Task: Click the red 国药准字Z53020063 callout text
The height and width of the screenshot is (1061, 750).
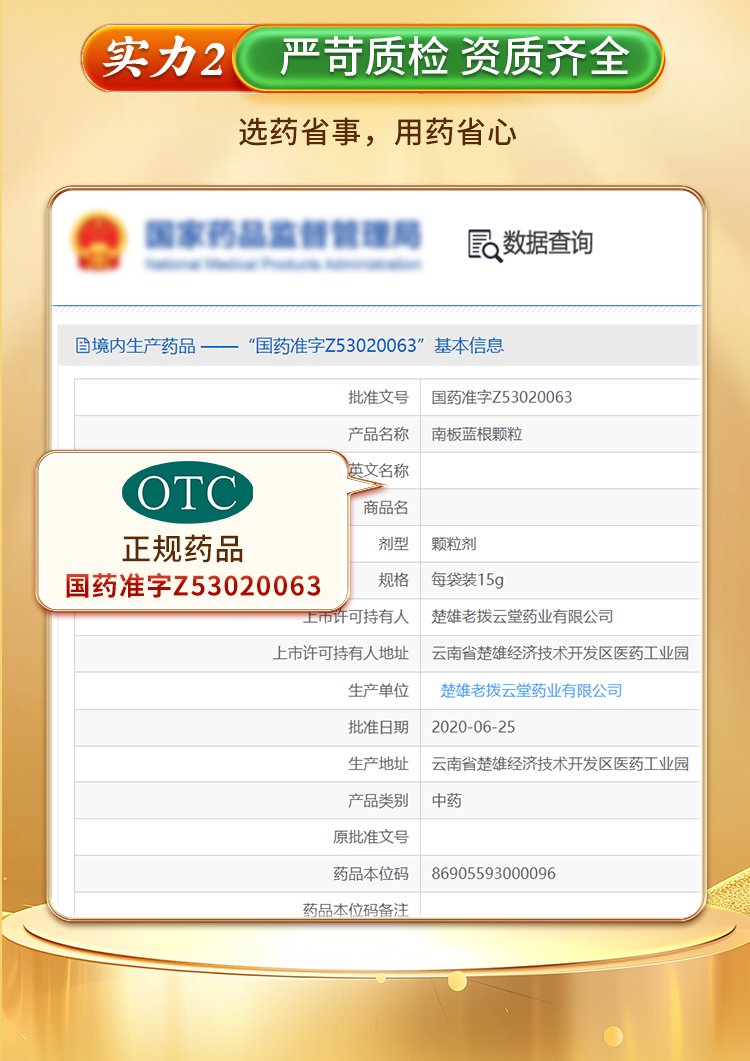Action: click(x=193, y=586)
